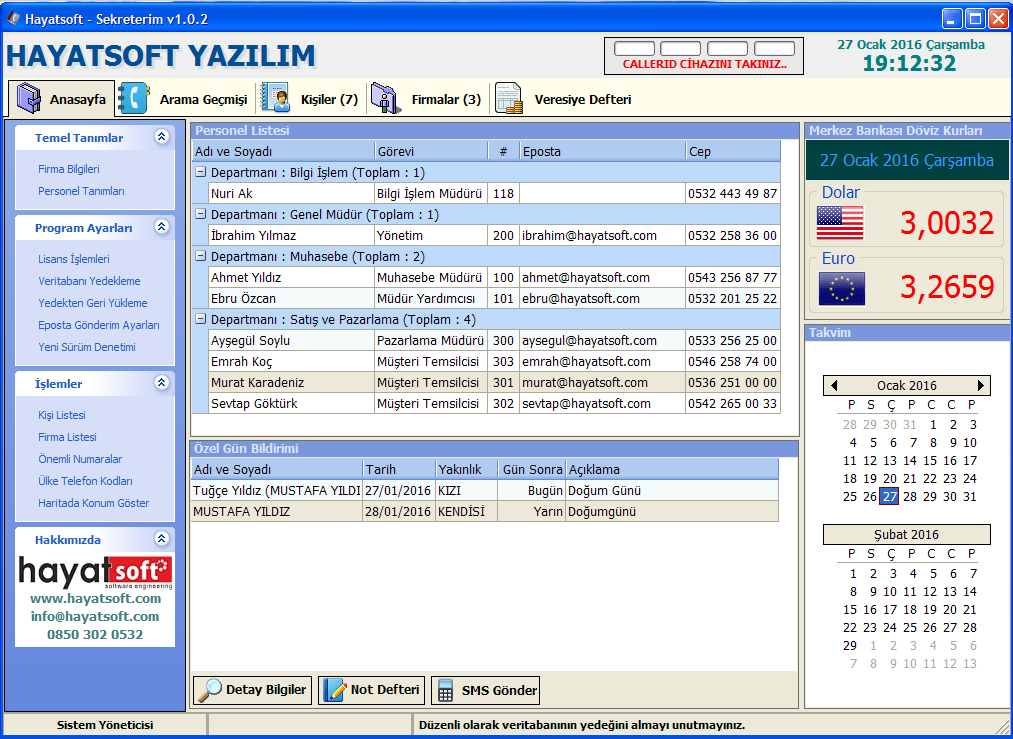
Task: Click the phone keypad icon on SMS Gönder
Action: [444, 690]
